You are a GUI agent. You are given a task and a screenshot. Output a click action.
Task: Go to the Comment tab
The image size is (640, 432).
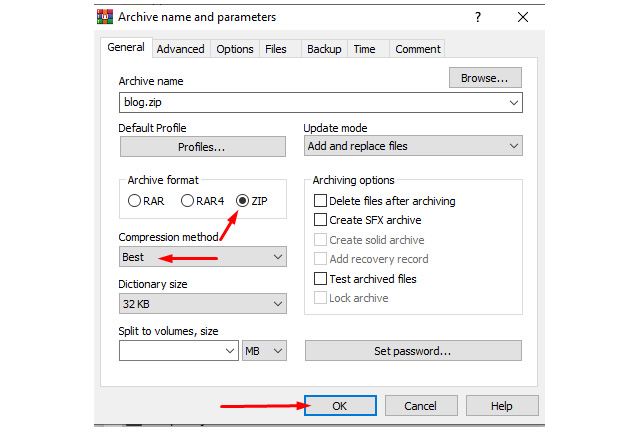pos(418,49)
